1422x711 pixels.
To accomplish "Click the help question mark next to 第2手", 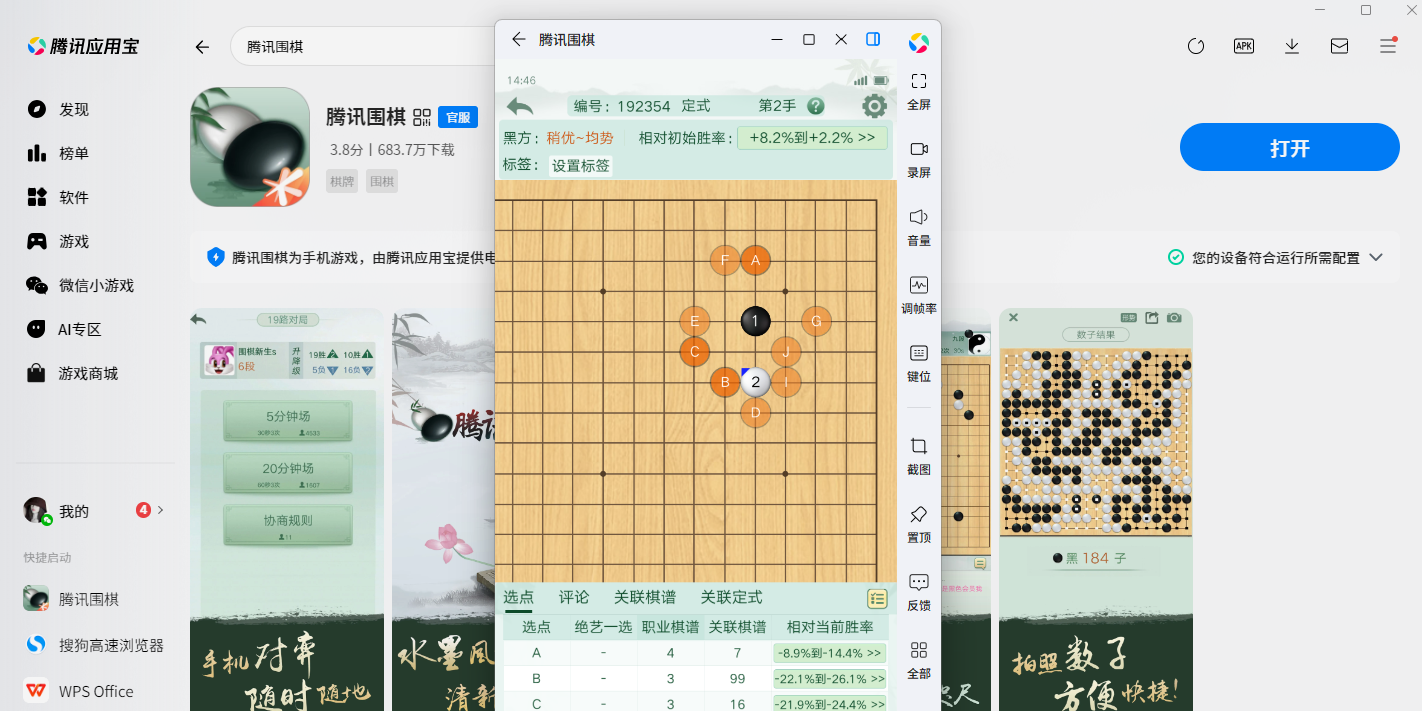I will point(816,106).
